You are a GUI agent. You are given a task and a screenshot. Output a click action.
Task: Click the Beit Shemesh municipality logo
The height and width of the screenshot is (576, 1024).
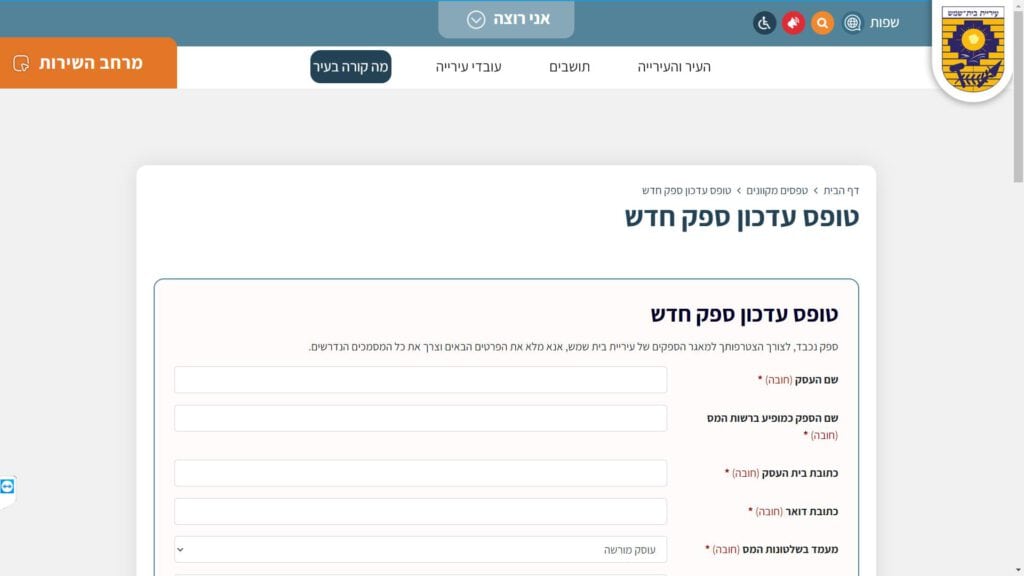[x=972, y=50]
